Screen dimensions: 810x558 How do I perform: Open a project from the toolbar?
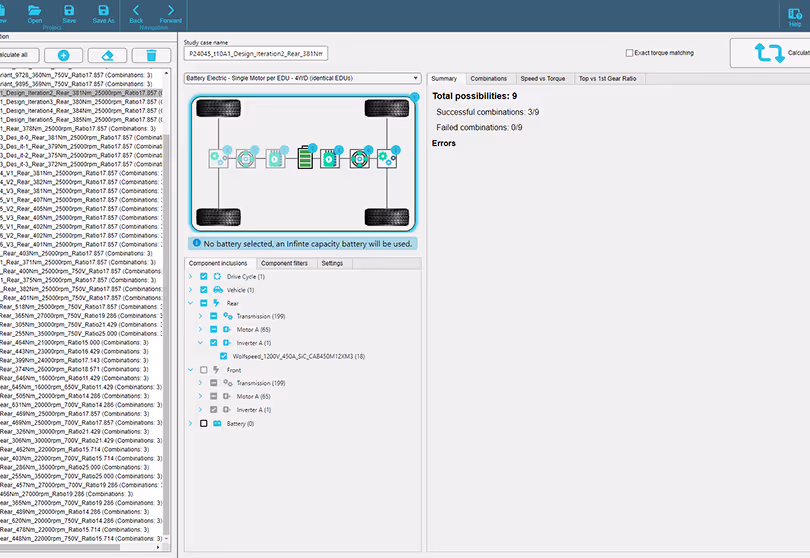(x=35, y=14)
